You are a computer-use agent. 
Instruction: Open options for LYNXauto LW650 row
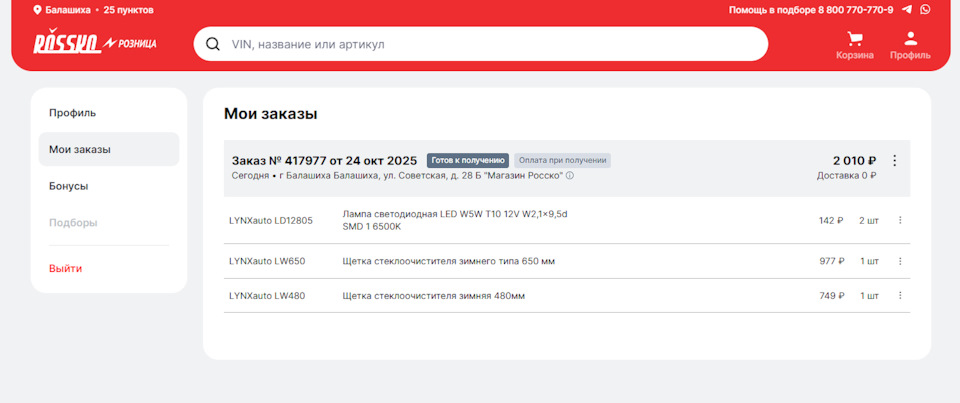[x=899, y=261]
